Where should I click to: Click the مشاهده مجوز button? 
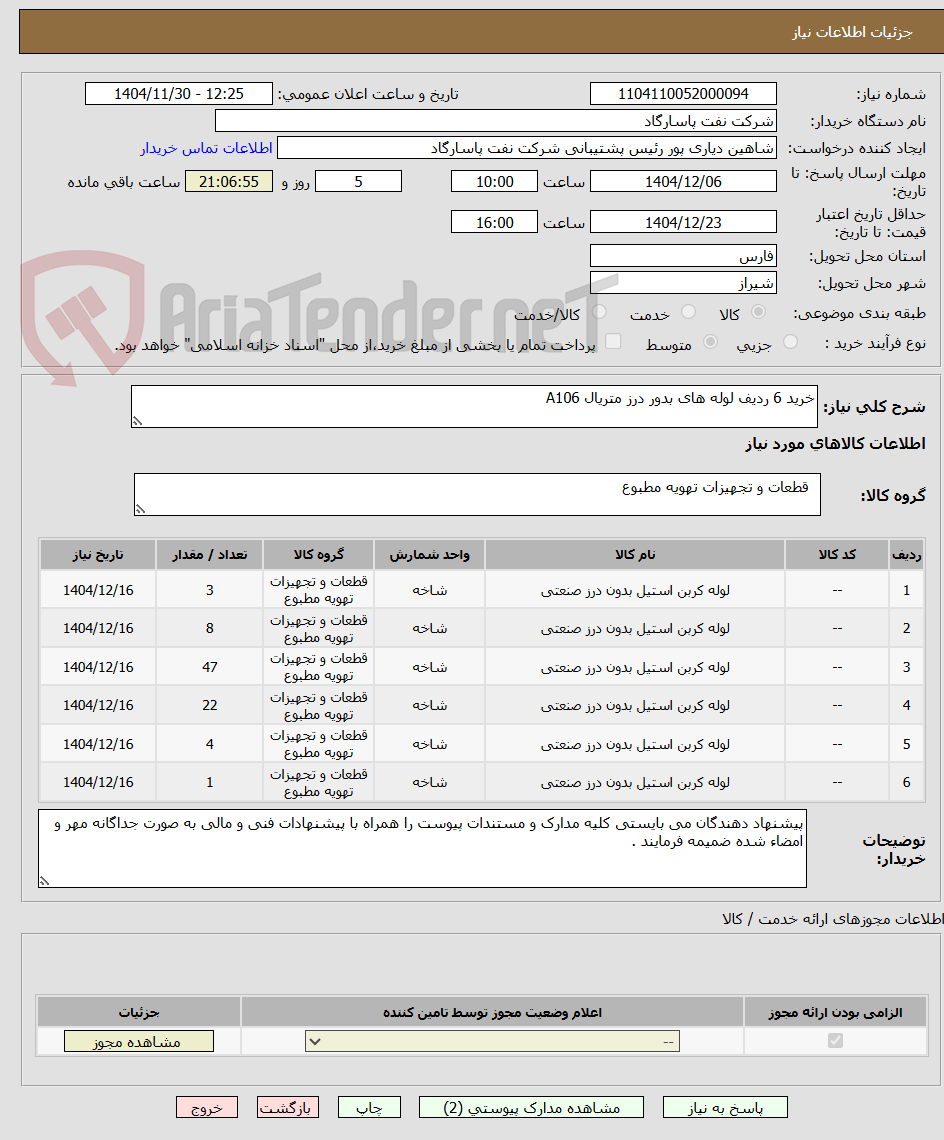click(139, 1041)
